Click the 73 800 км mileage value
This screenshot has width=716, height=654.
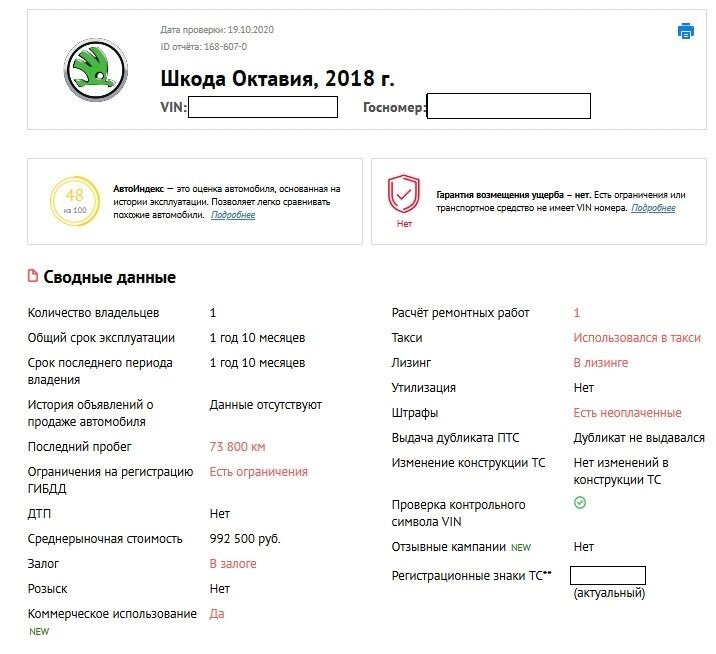(x=237, y=447)
